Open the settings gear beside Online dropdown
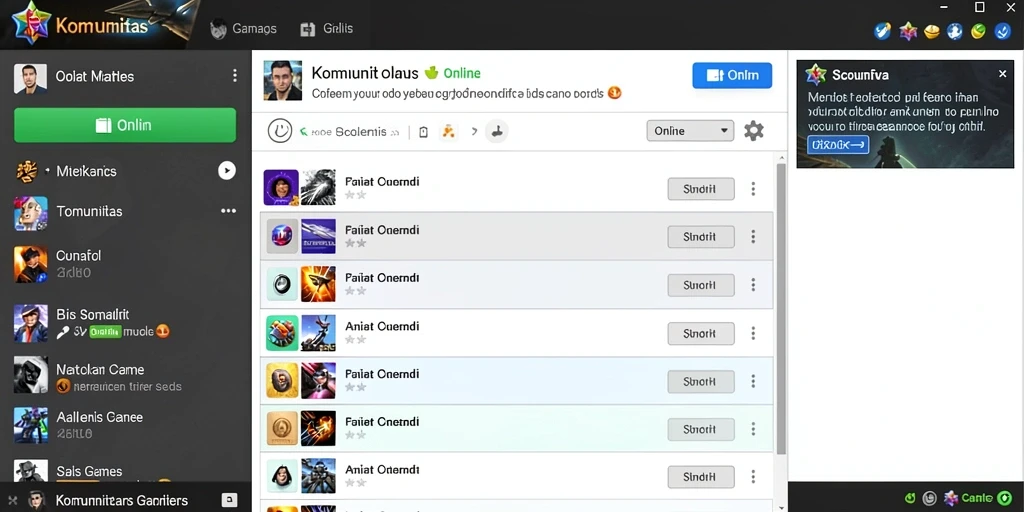 [x=754, y=131]
